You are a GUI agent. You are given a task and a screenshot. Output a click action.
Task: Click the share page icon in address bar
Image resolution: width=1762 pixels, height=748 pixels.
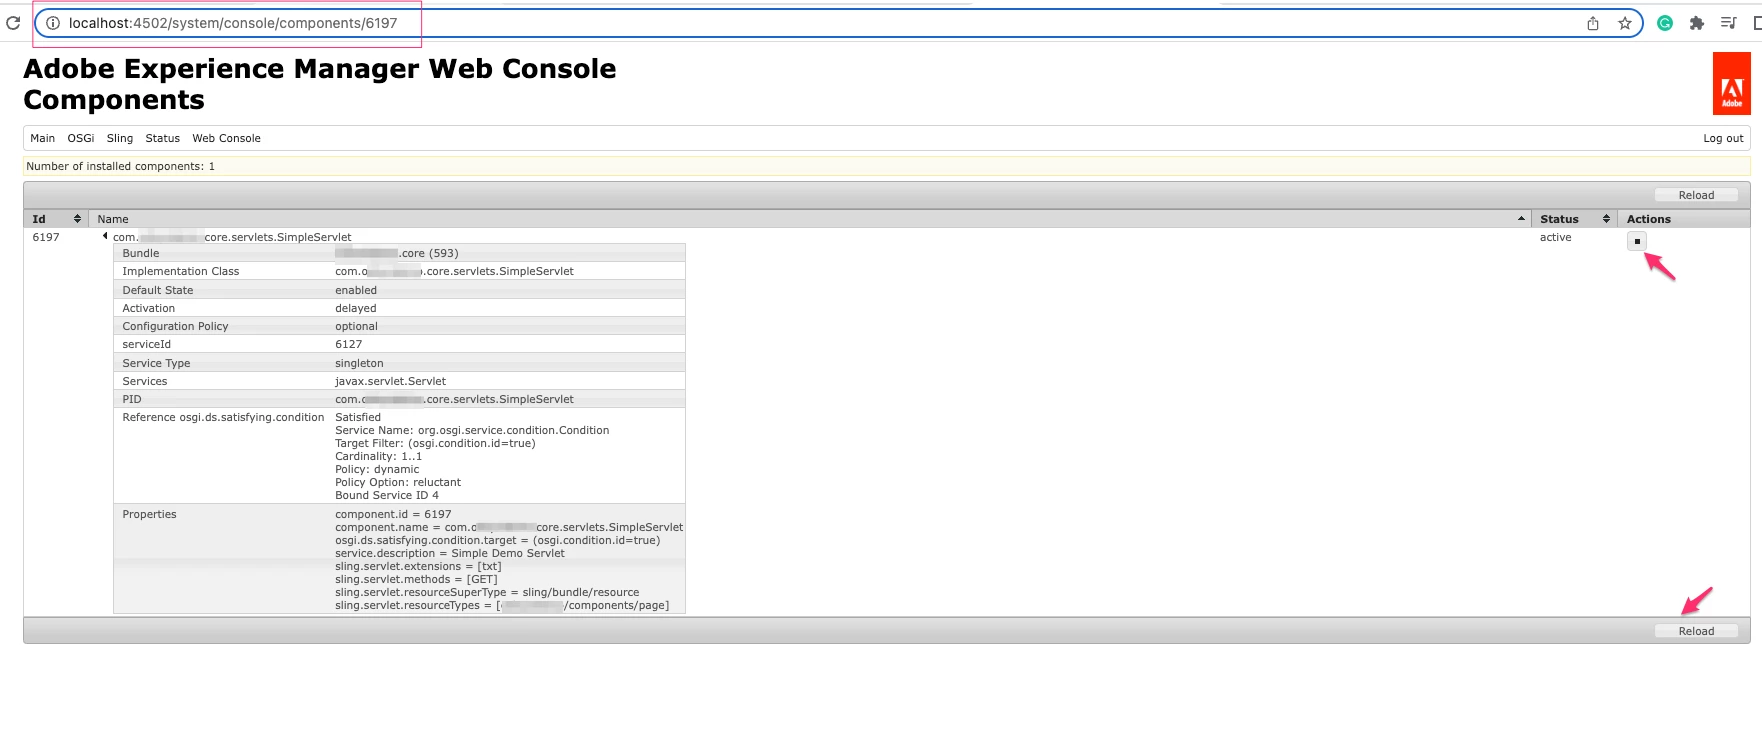1593,23
